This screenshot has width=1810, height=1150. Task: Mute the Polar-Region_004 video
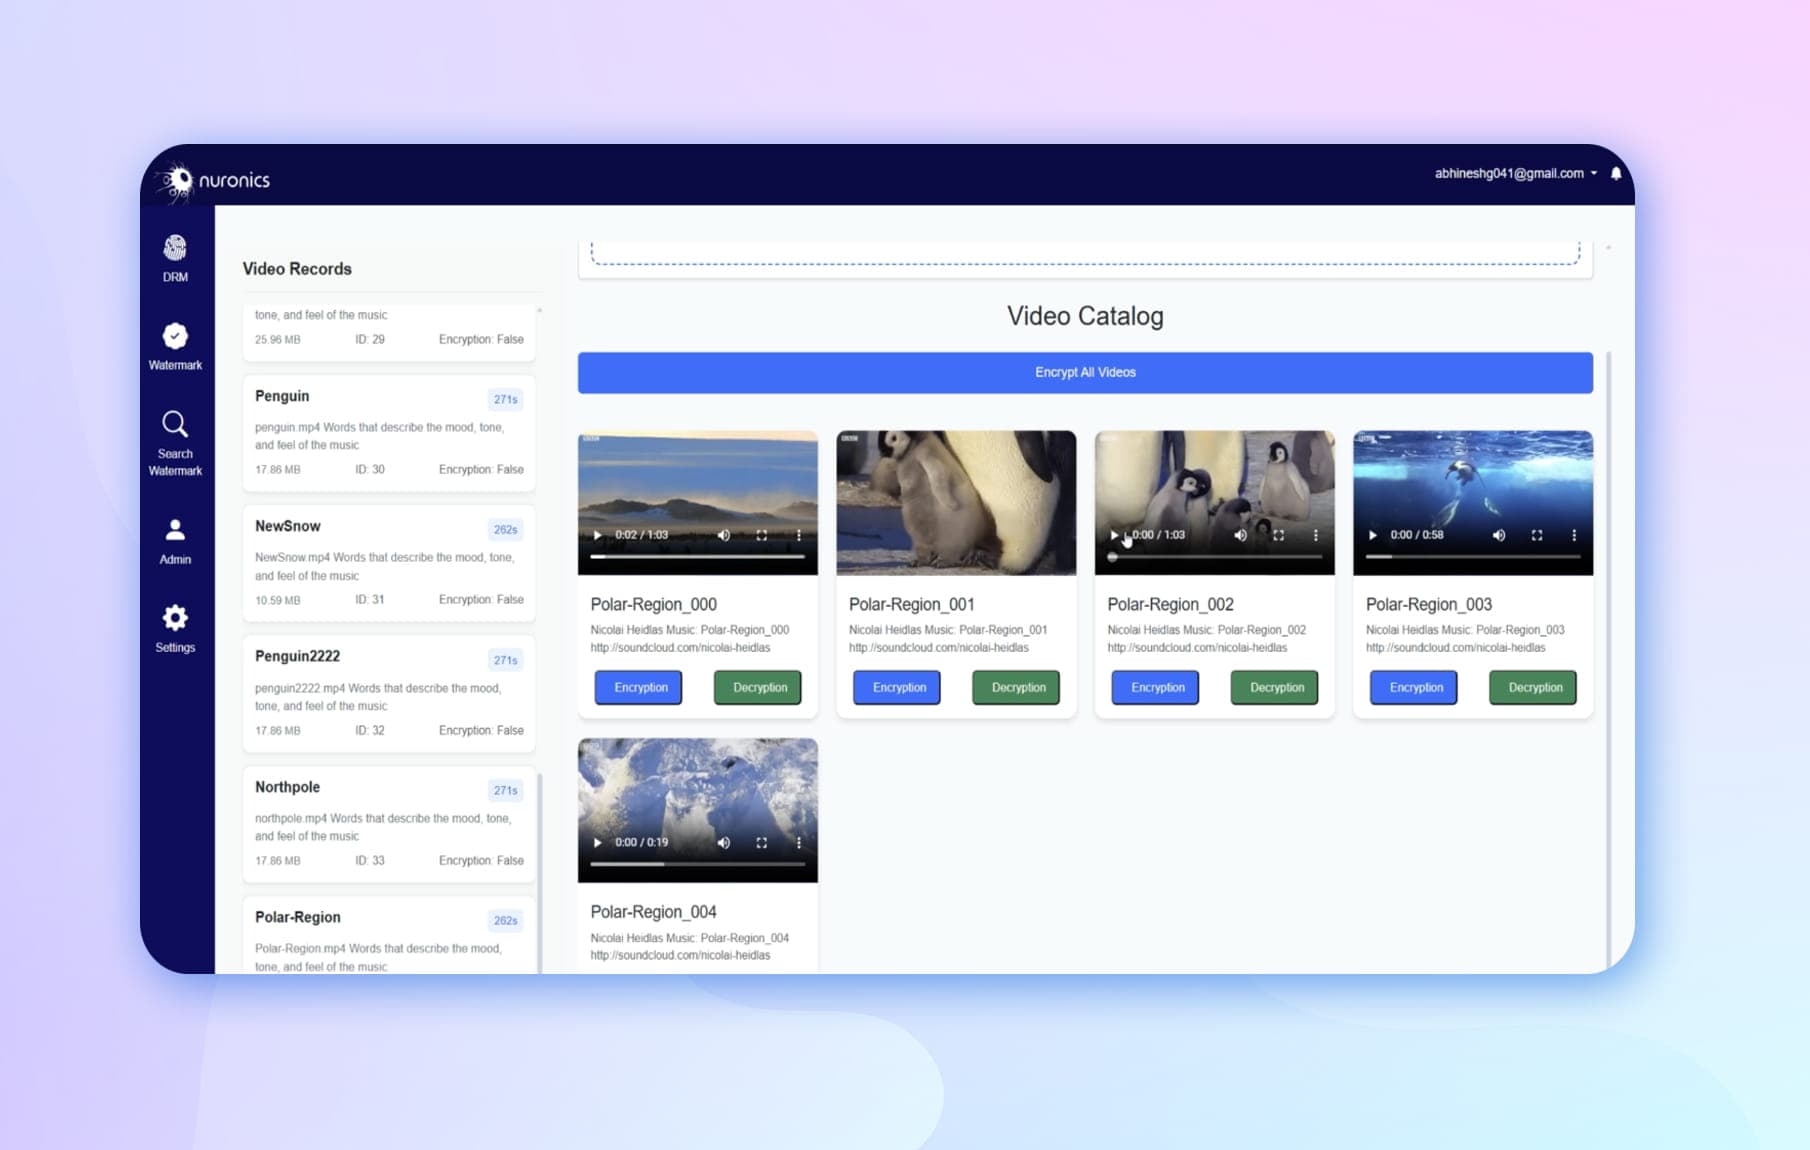point(724,842)
